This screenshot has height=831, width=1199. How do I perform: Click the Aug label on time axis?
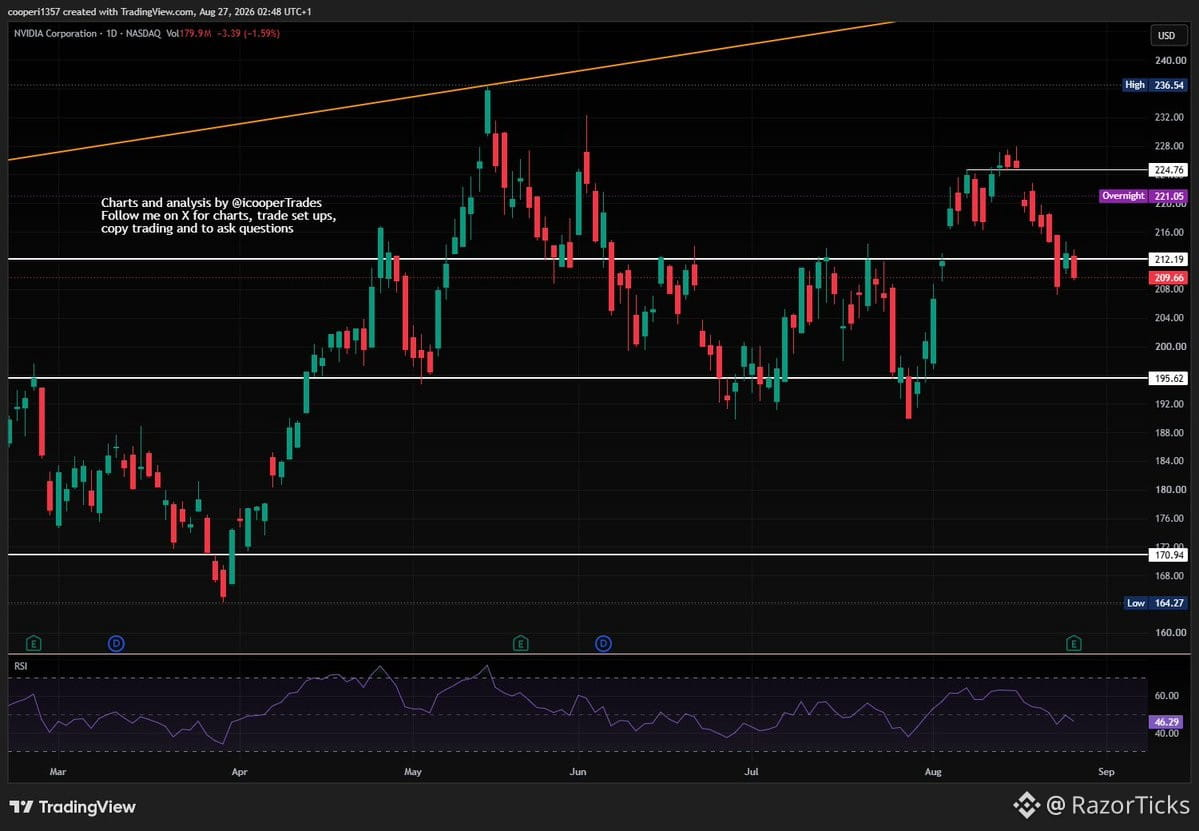click(x=933, y=771)
